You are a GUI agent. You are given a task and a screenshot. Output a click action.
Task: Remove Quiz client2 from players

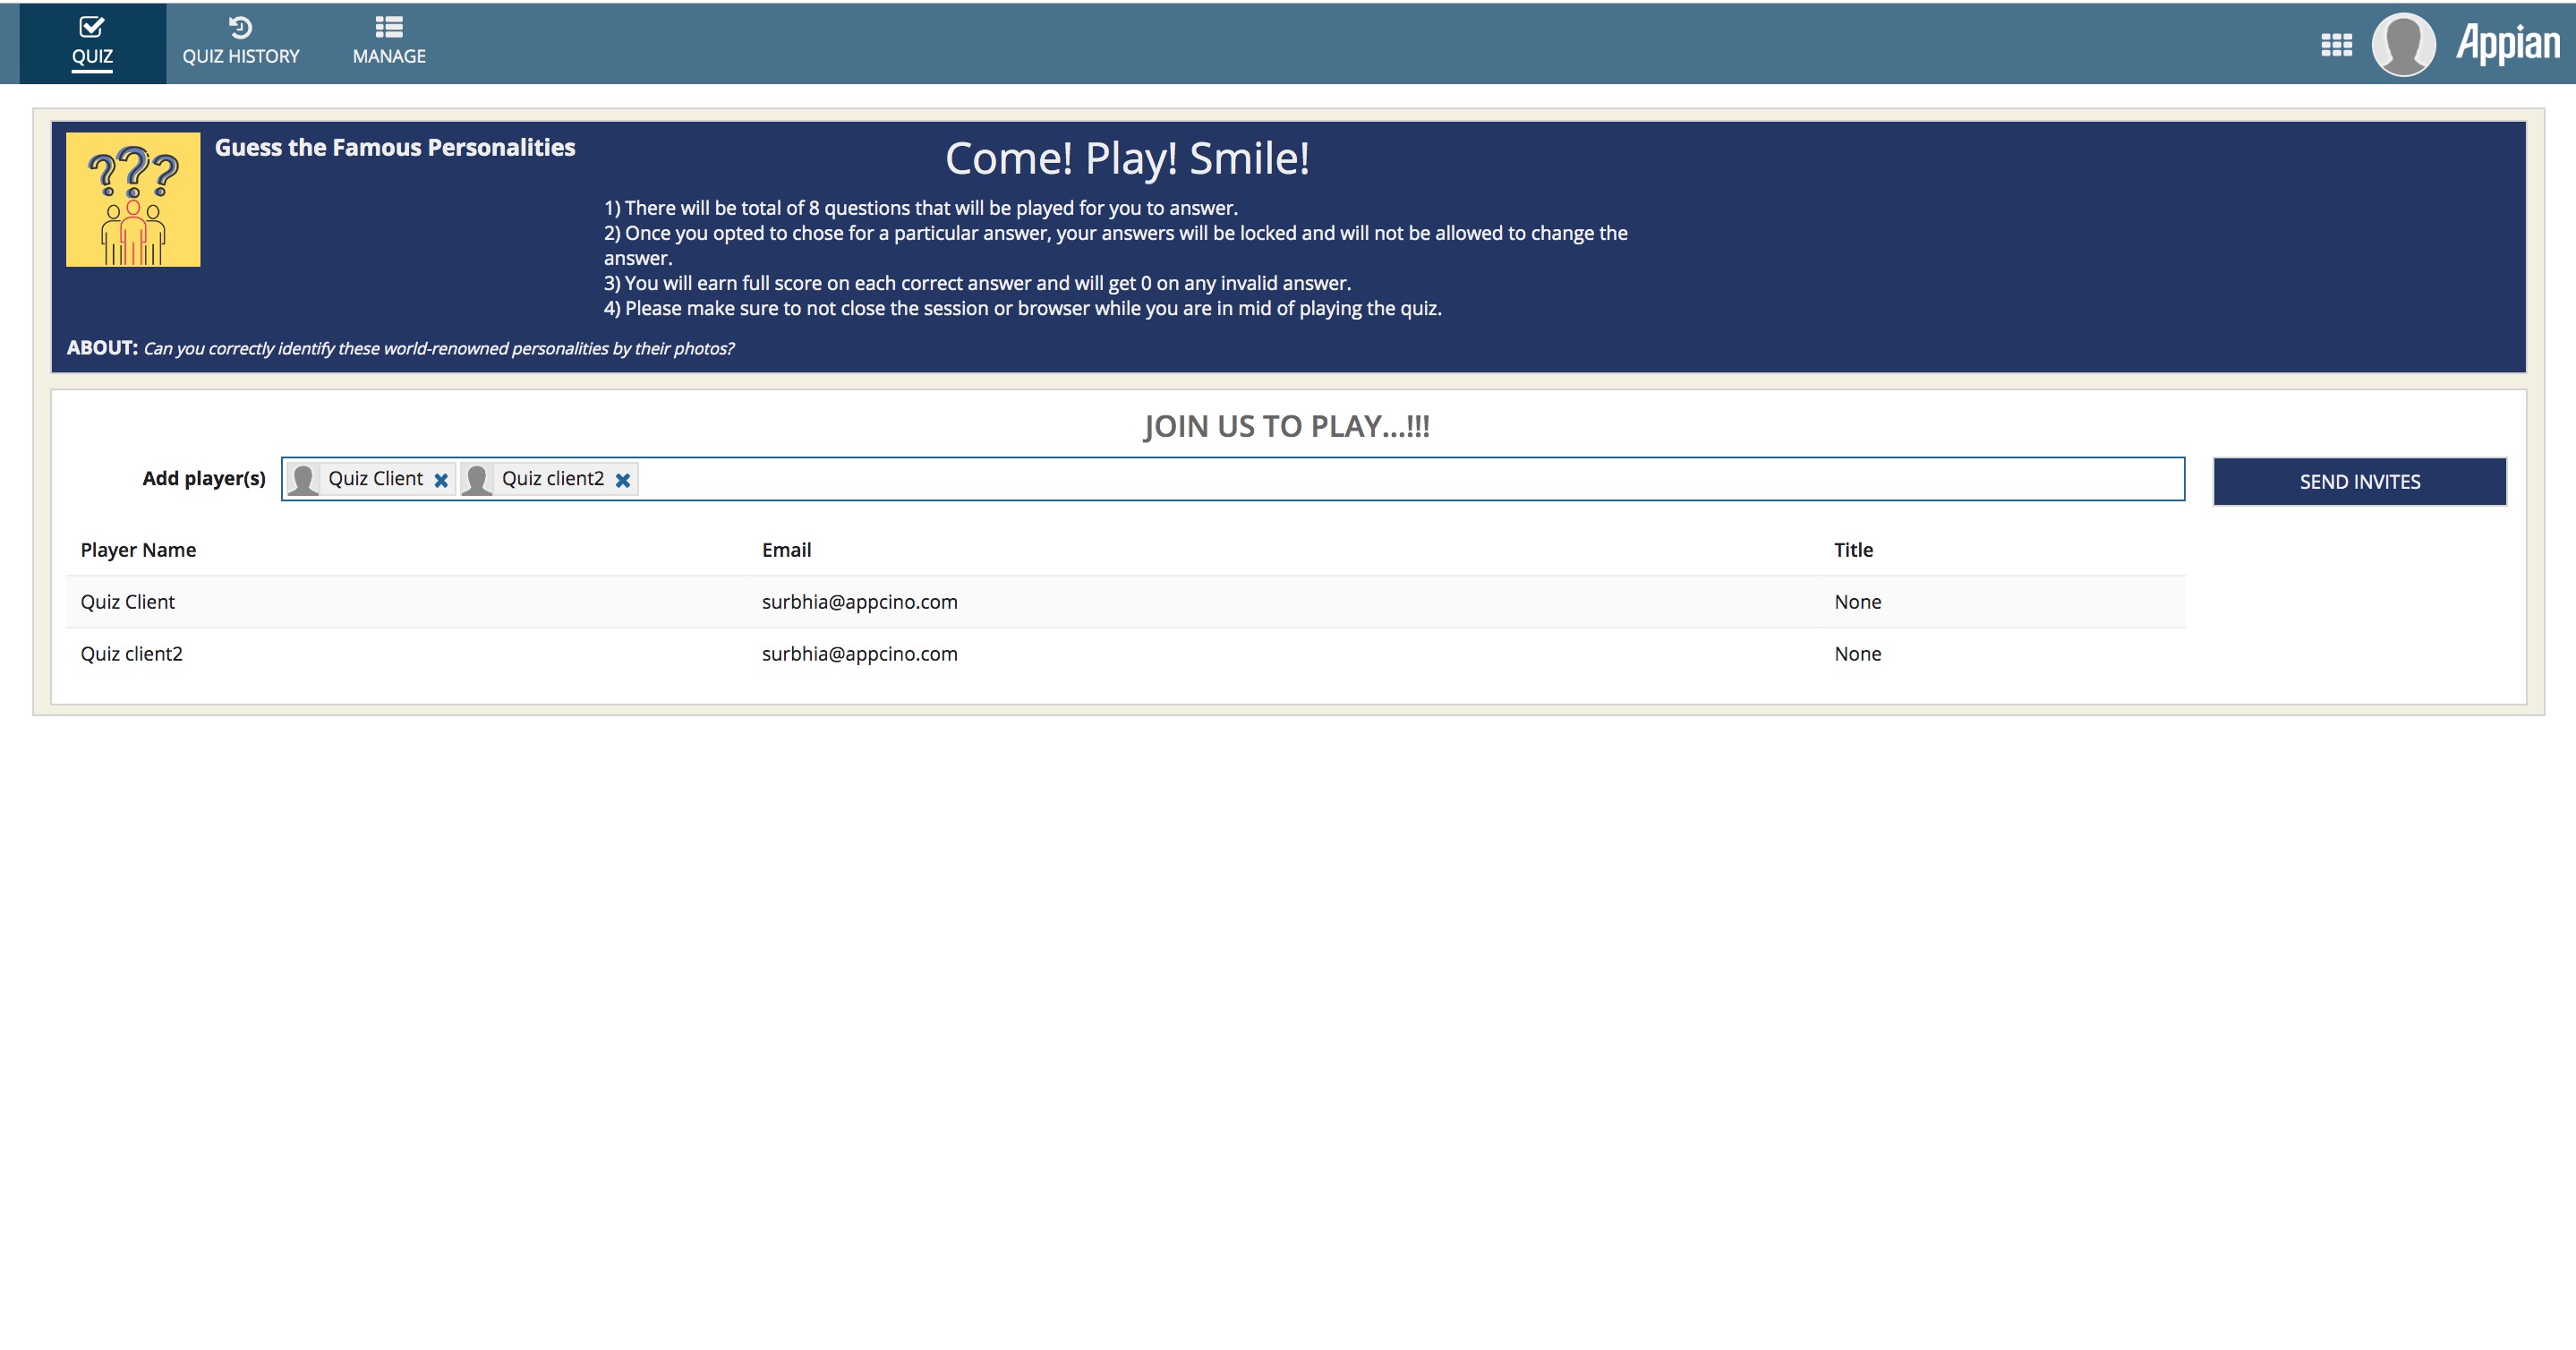click(x=623, y=480)
